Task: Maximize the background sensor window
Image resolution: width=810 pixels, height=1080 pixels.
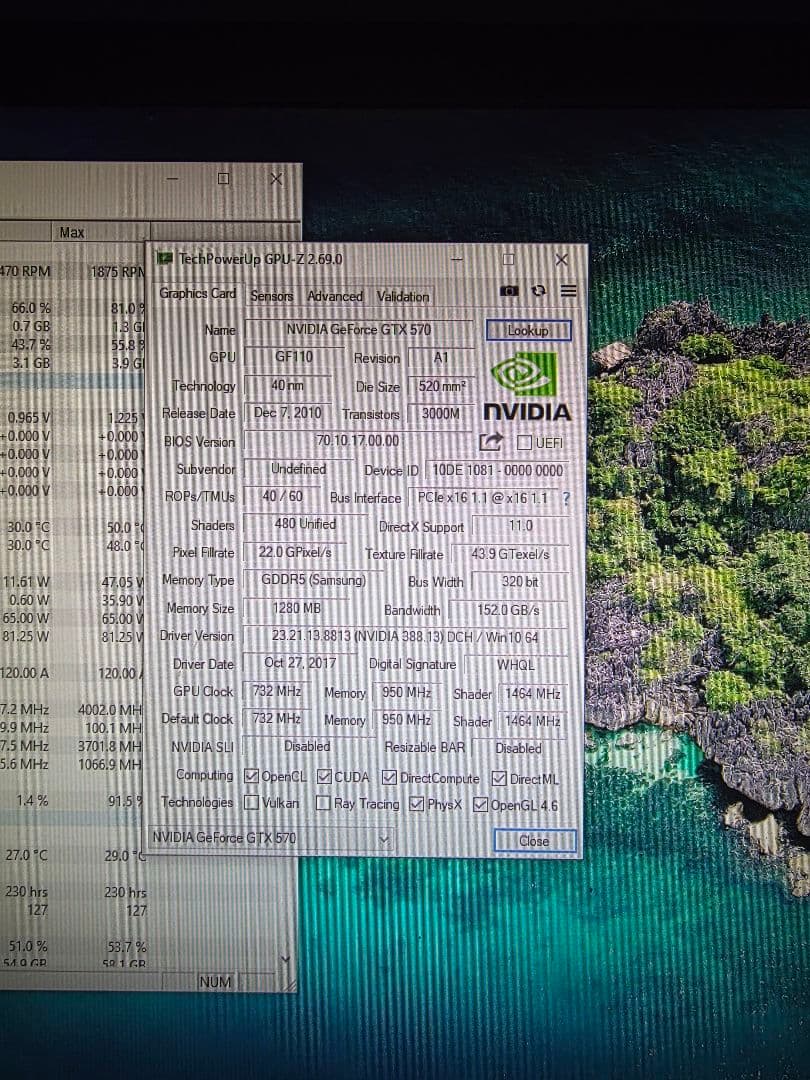Action: tap(223, 178)
